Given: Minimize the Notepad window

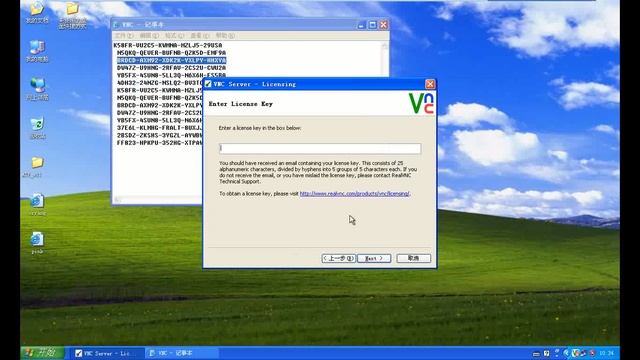Looking at the screenshot, I should click(x=361, y=25).
